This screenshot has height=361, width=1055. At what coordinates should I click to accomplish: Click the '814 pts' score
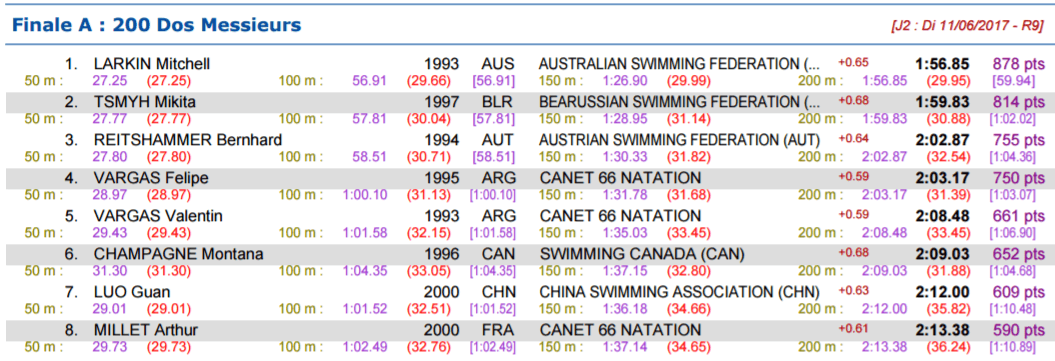click(1019, 102)
